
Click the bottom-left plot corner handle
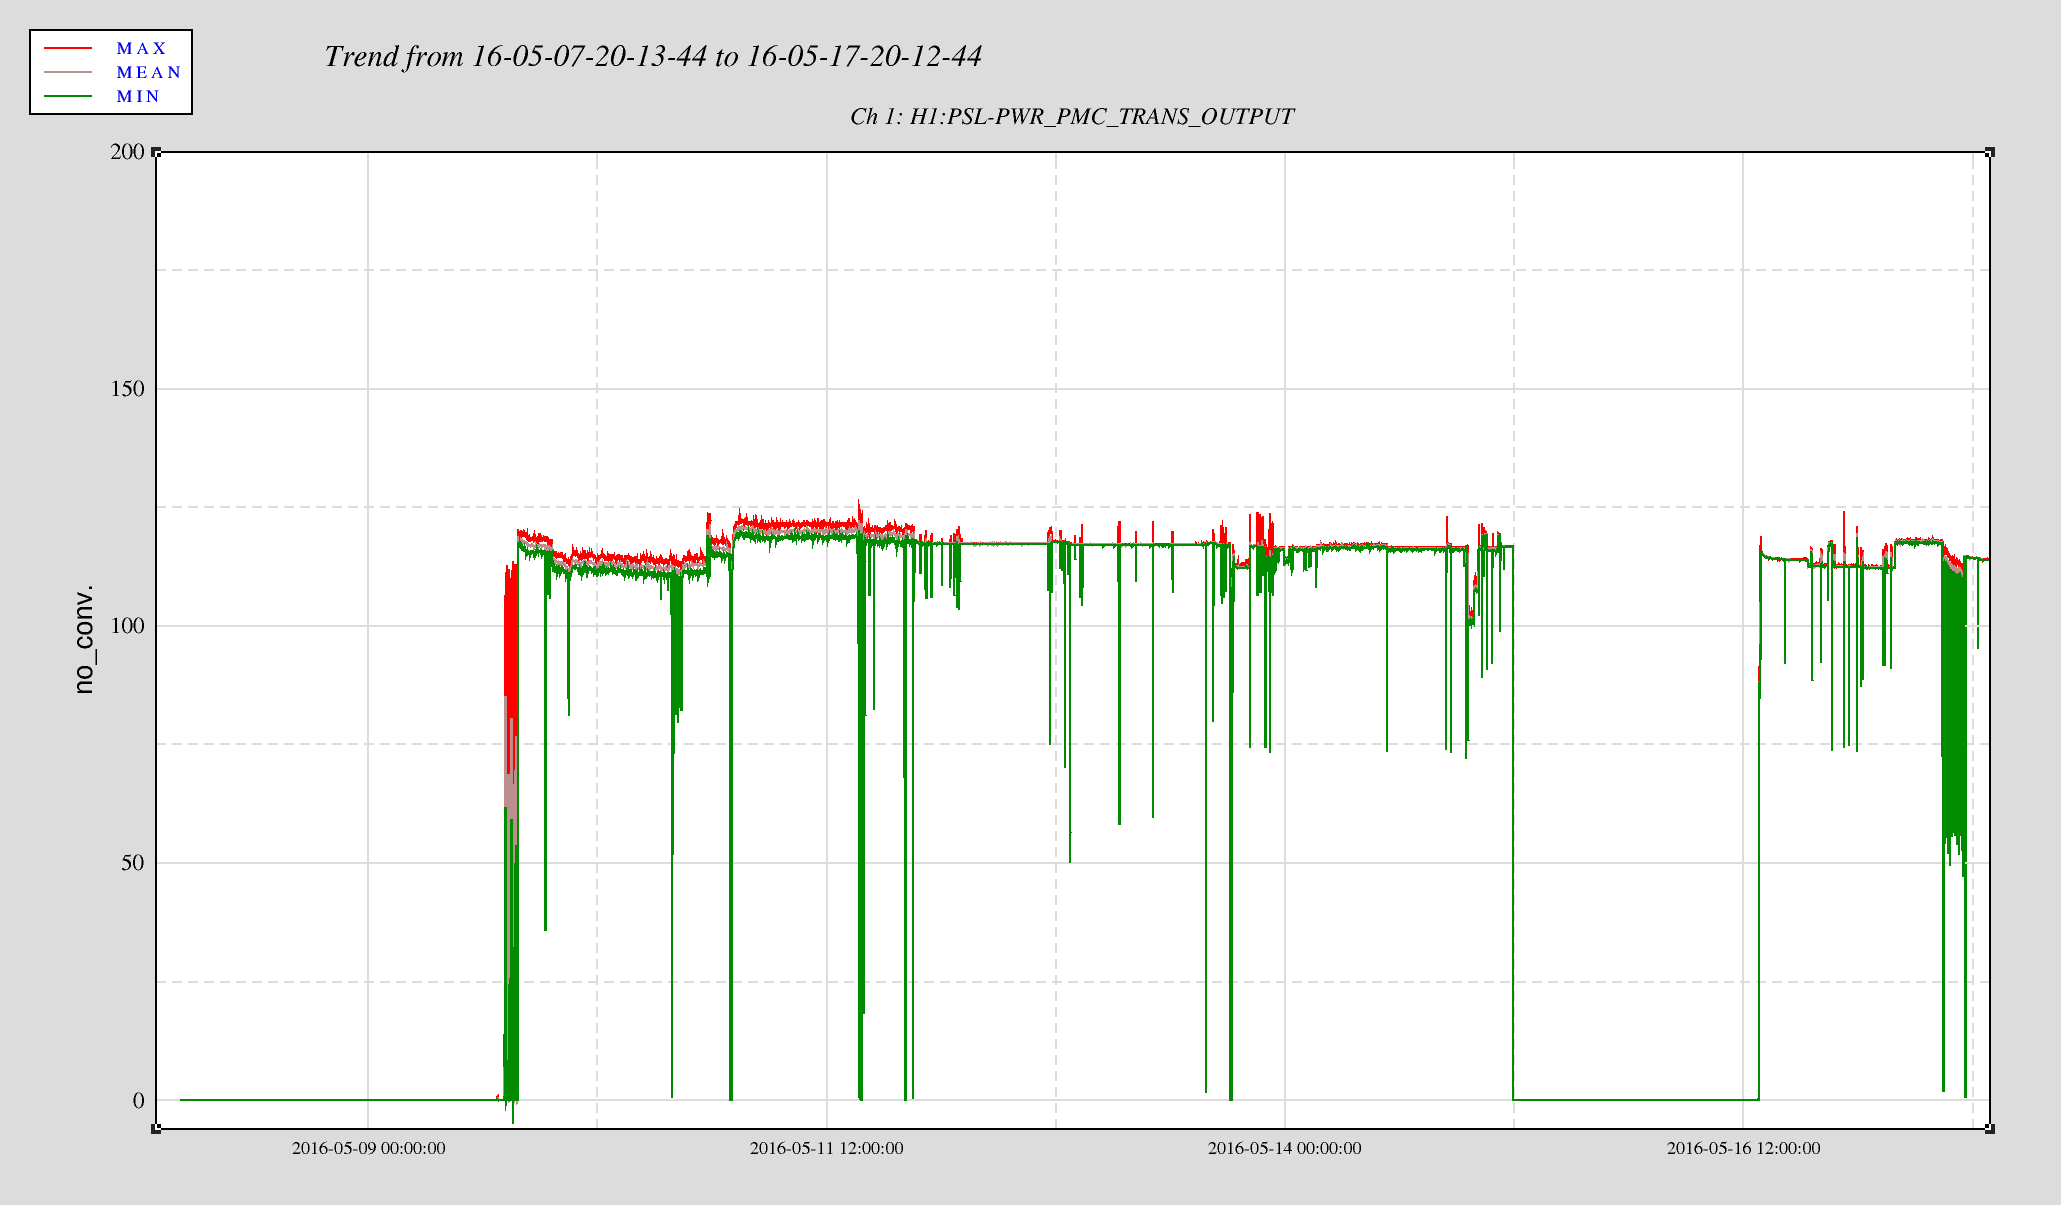(156, 1129)
